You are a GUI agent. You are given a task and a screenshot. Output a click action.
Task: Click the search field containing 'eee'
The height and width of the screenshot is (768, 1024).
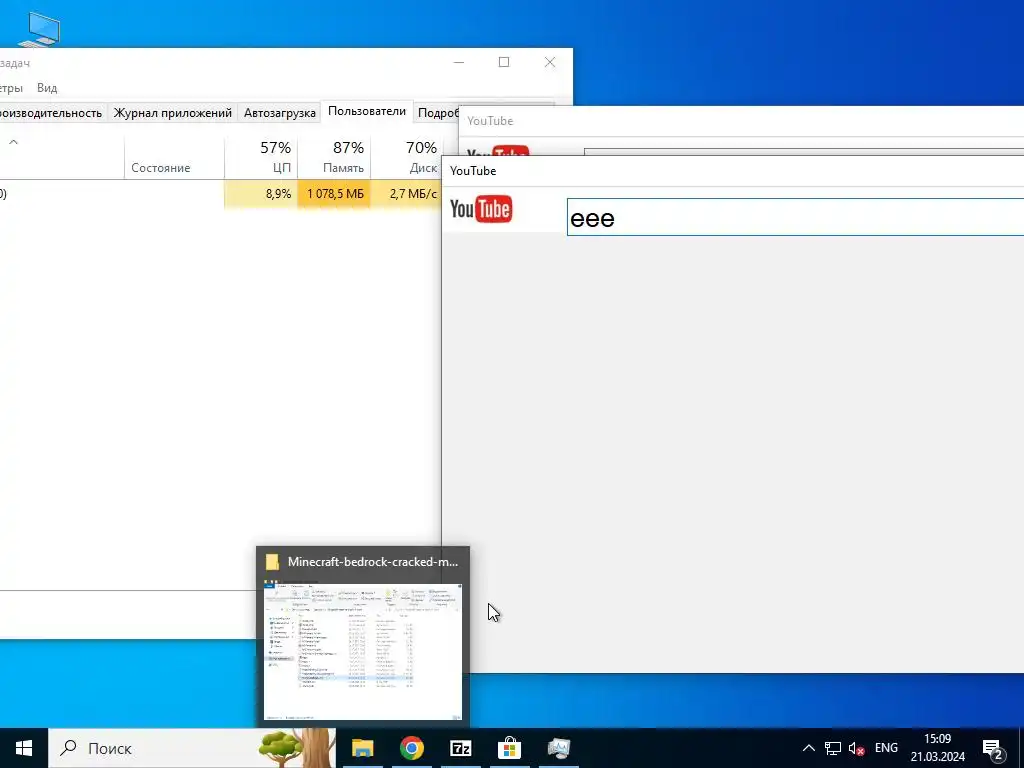(795, 217)
